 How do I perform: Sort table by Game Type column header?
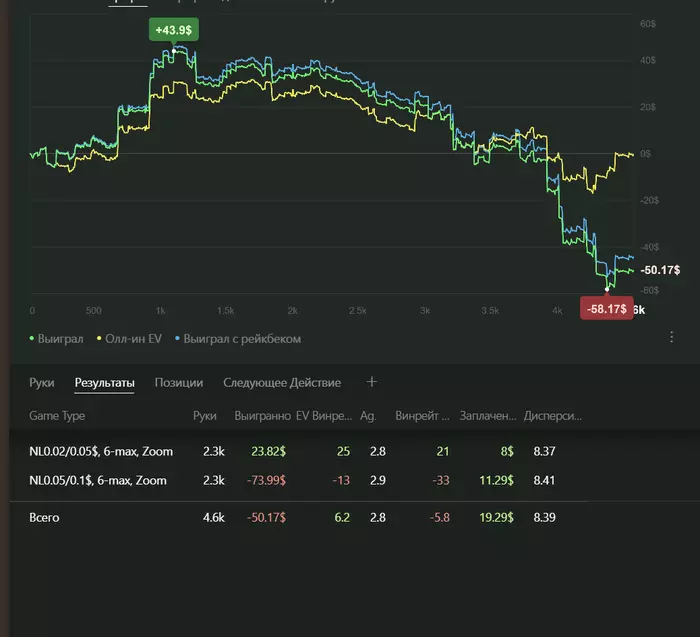point(57,416)
